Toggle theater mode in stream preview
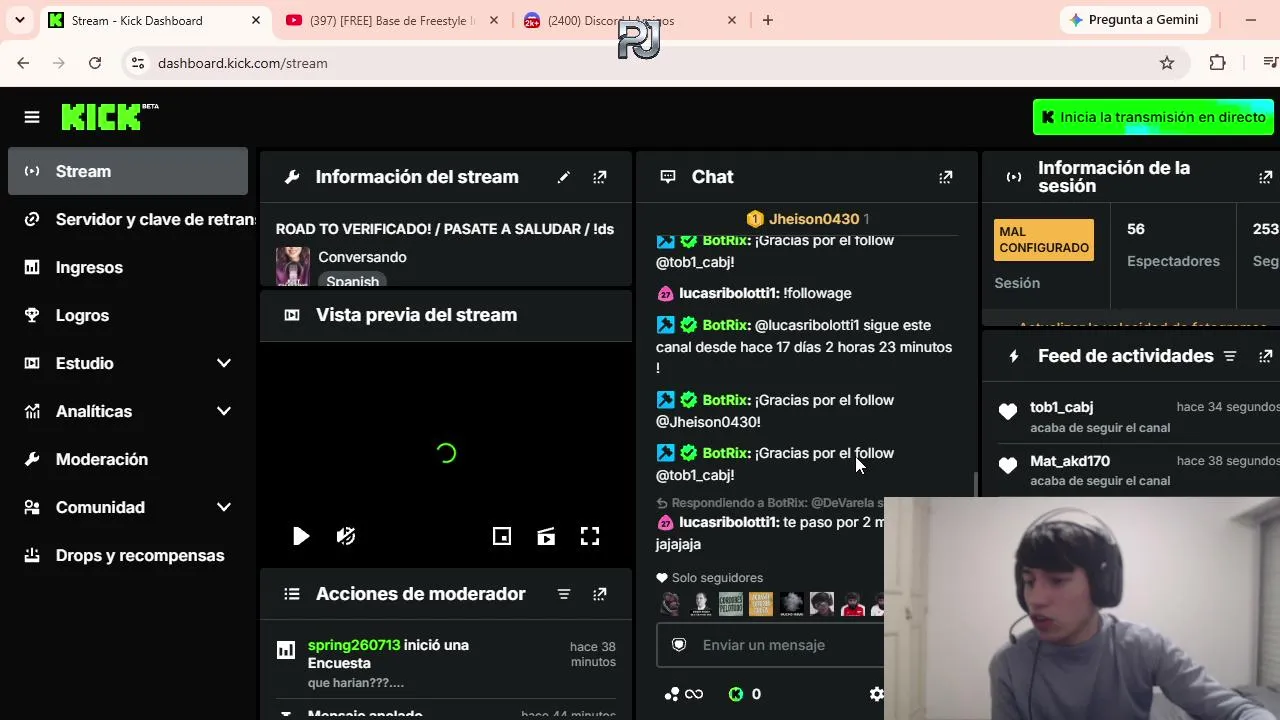Image resolution: width=1280 pixels, height=720 pixels. (546, 536)
